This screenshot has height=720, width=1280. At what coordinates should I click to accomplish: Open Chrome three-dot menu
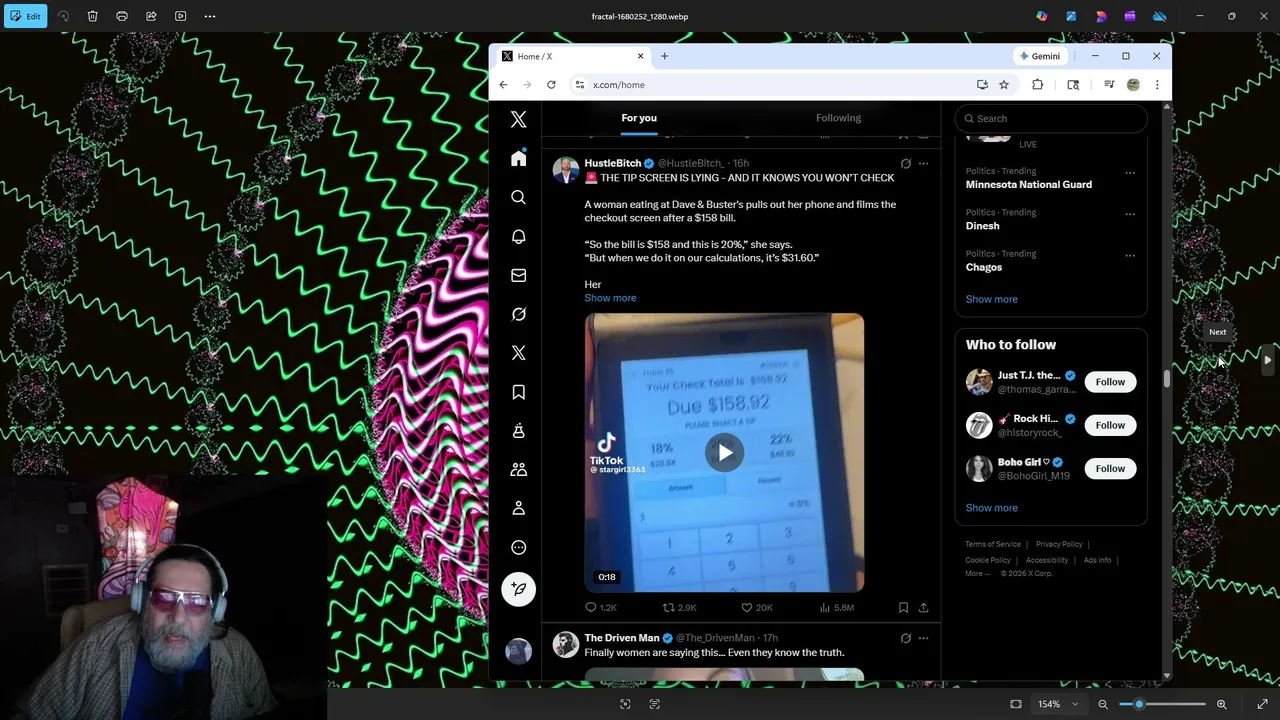tap(1157, 85)
